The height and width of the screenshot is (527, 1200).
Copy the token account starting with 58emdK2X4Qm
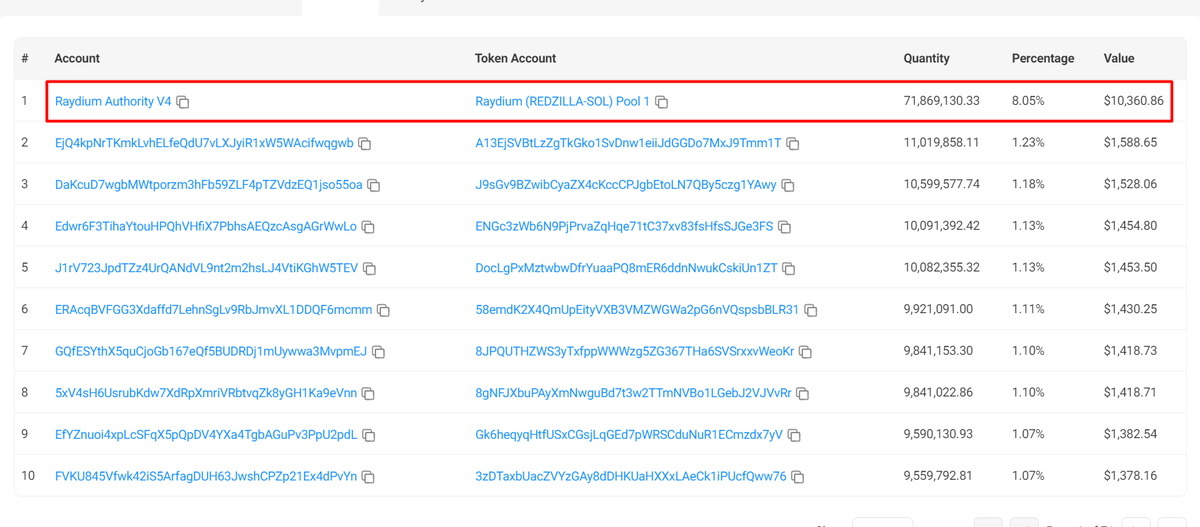point(811,310)
